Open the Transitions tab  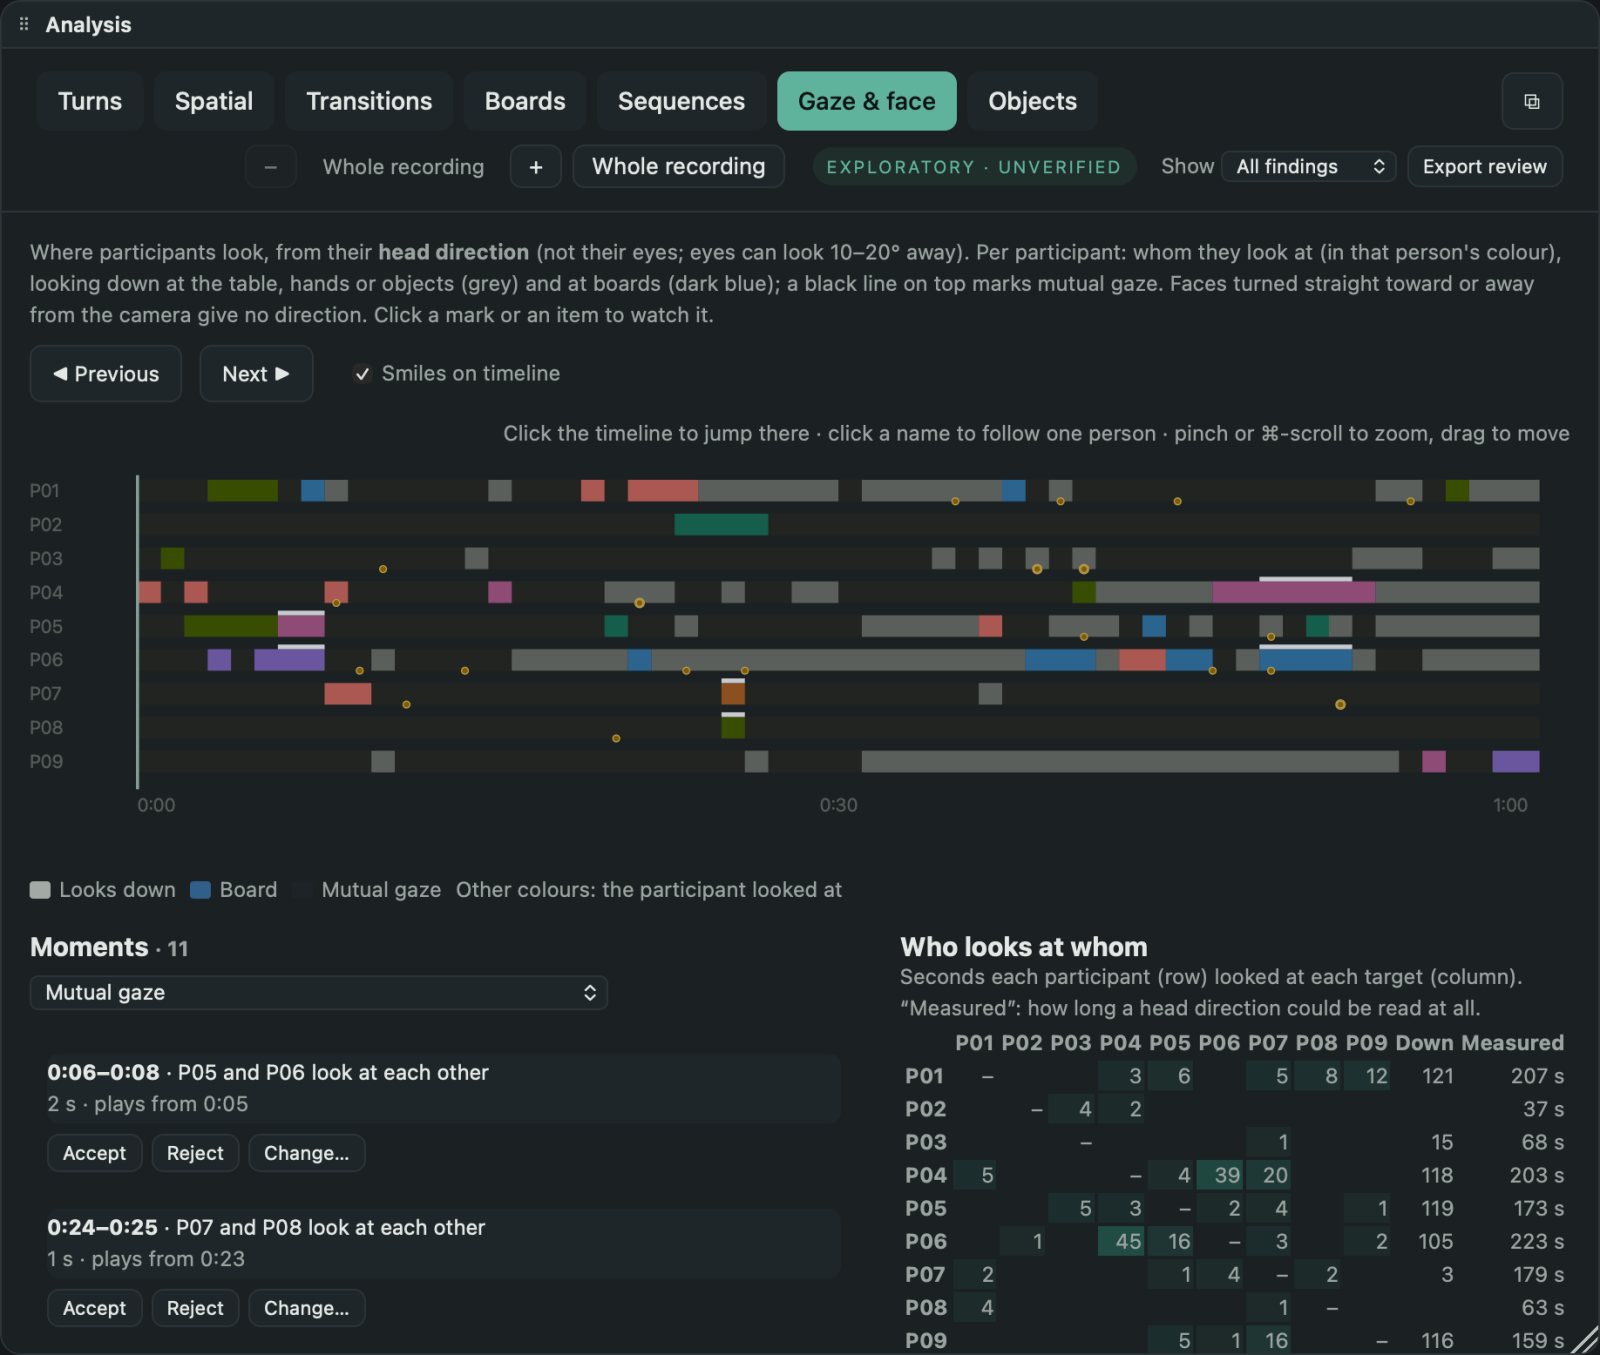[x=369, y=101]
